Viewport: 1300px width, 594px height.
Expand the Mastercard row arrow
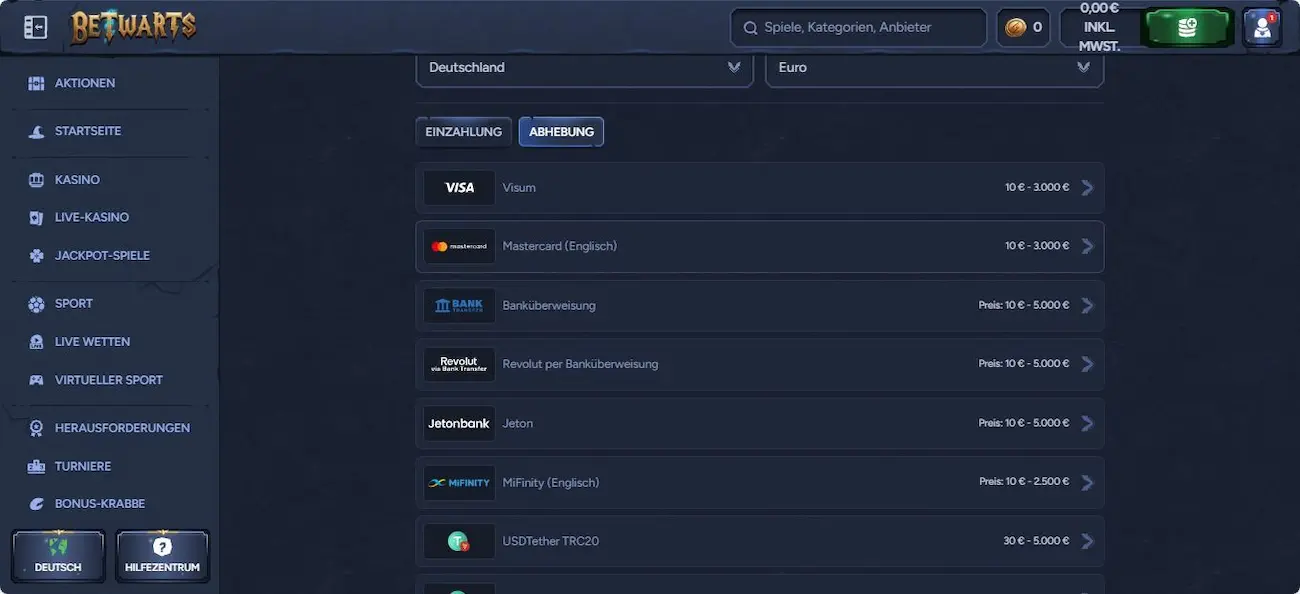[1088, 246]
